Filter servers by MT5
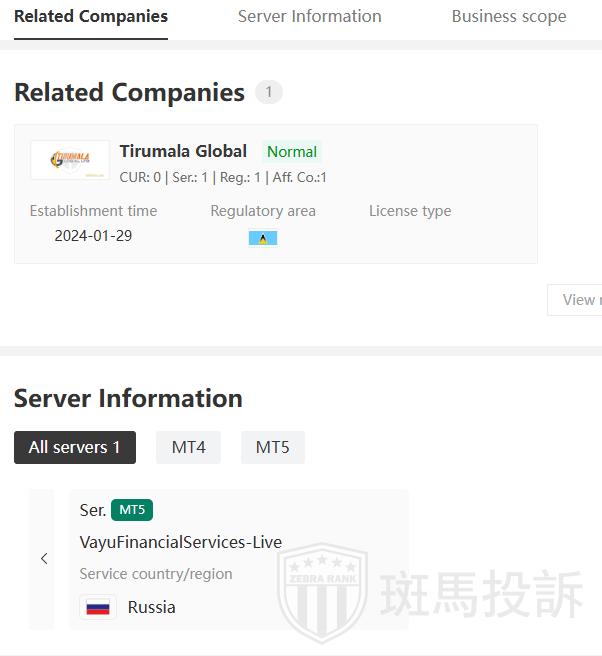The height and width of the screenshot is (656, 602). tap(272, 447)
